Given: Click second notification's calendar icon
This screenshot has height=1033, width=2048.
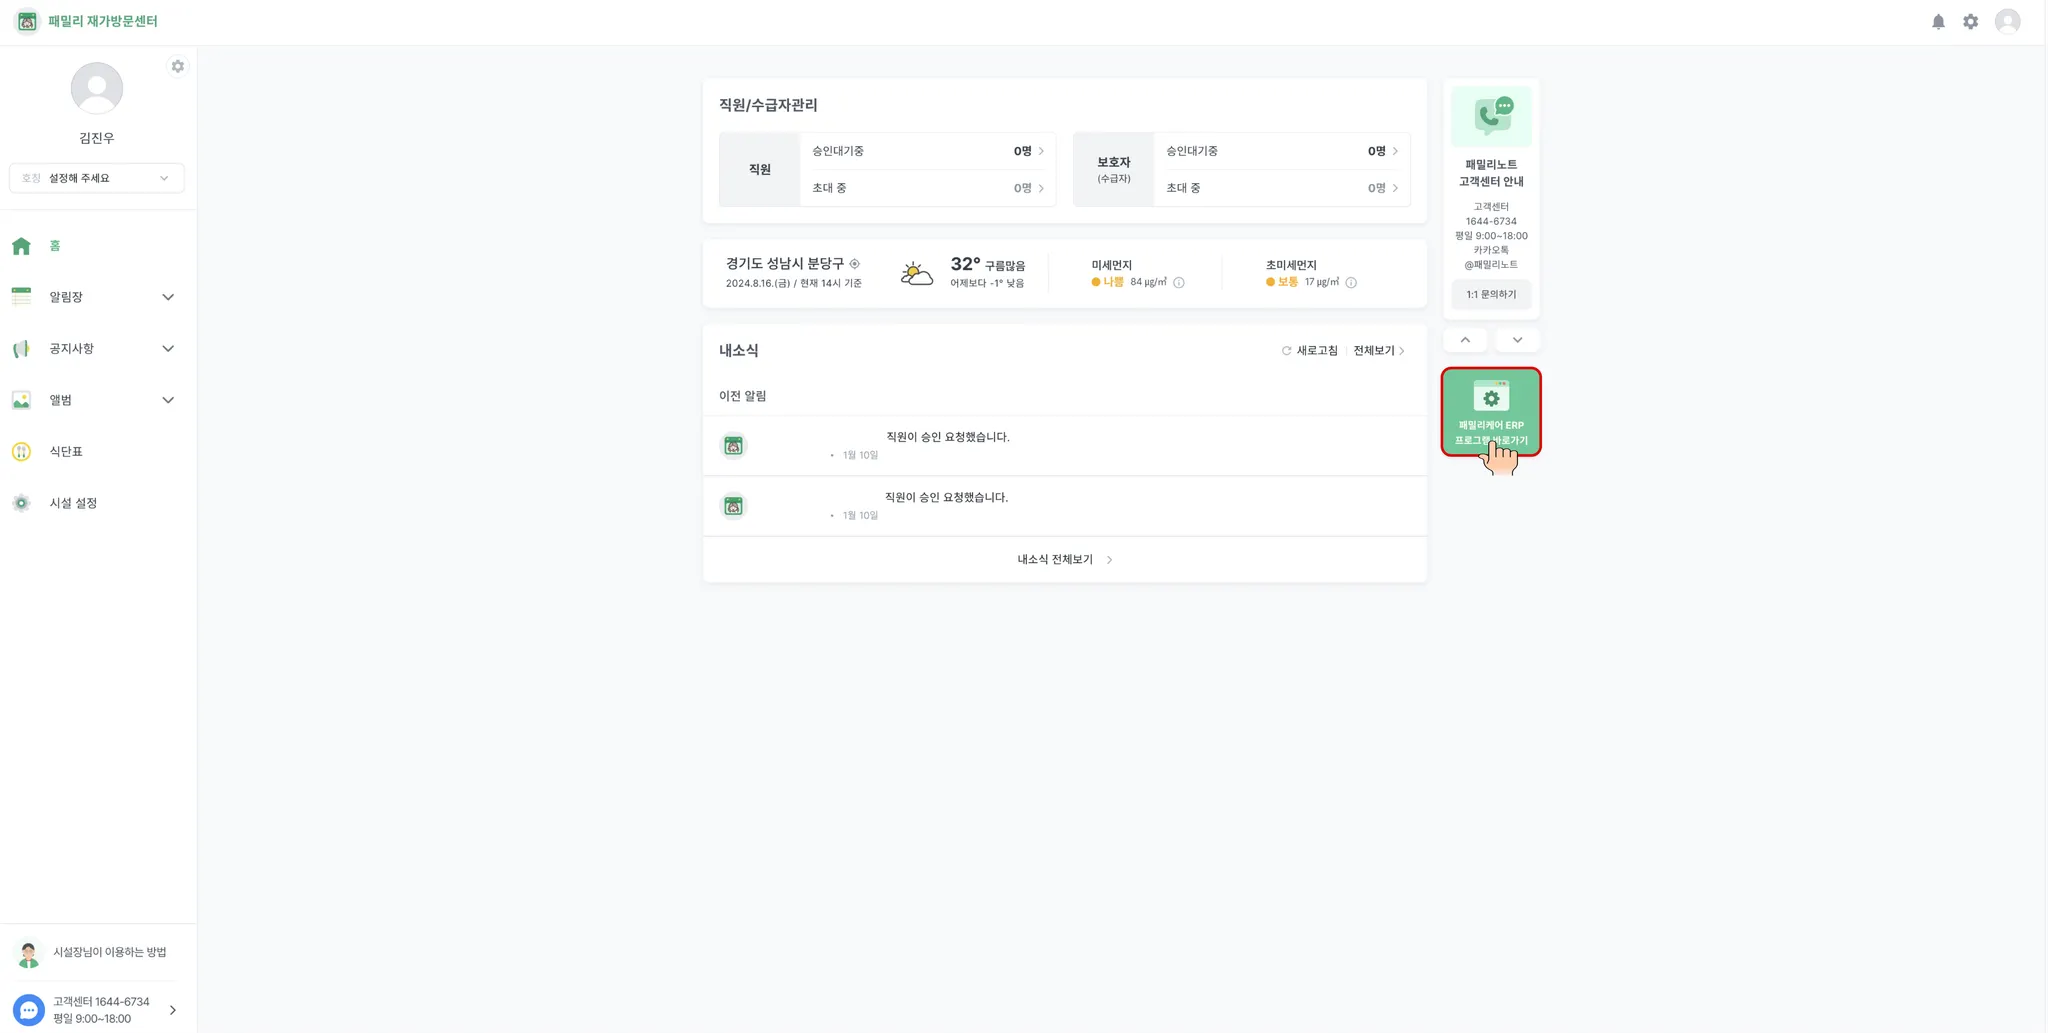Looking at the screenshot, I should (733, 506).
